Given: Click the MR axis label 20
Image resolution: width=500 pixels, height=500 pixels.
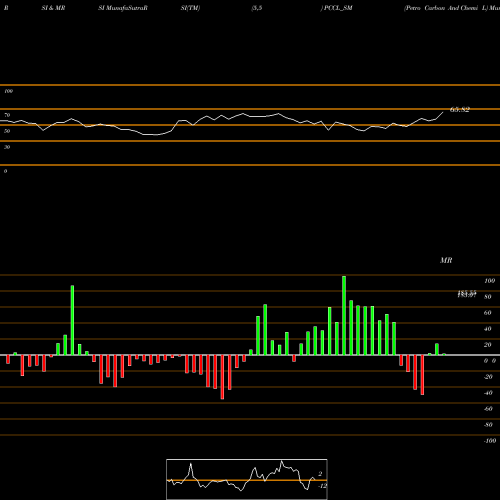Looking at the screenshot, I should point(488,345).
